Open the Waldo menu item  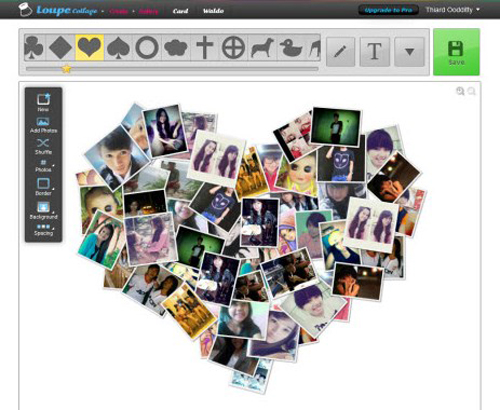point(213,11)
